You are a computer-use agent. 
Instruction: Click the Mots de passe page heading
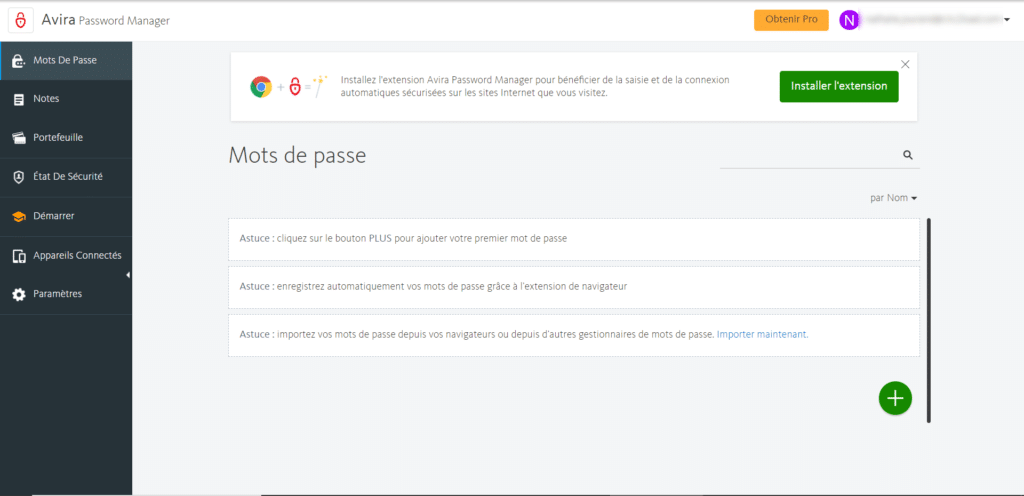point(297,155)
